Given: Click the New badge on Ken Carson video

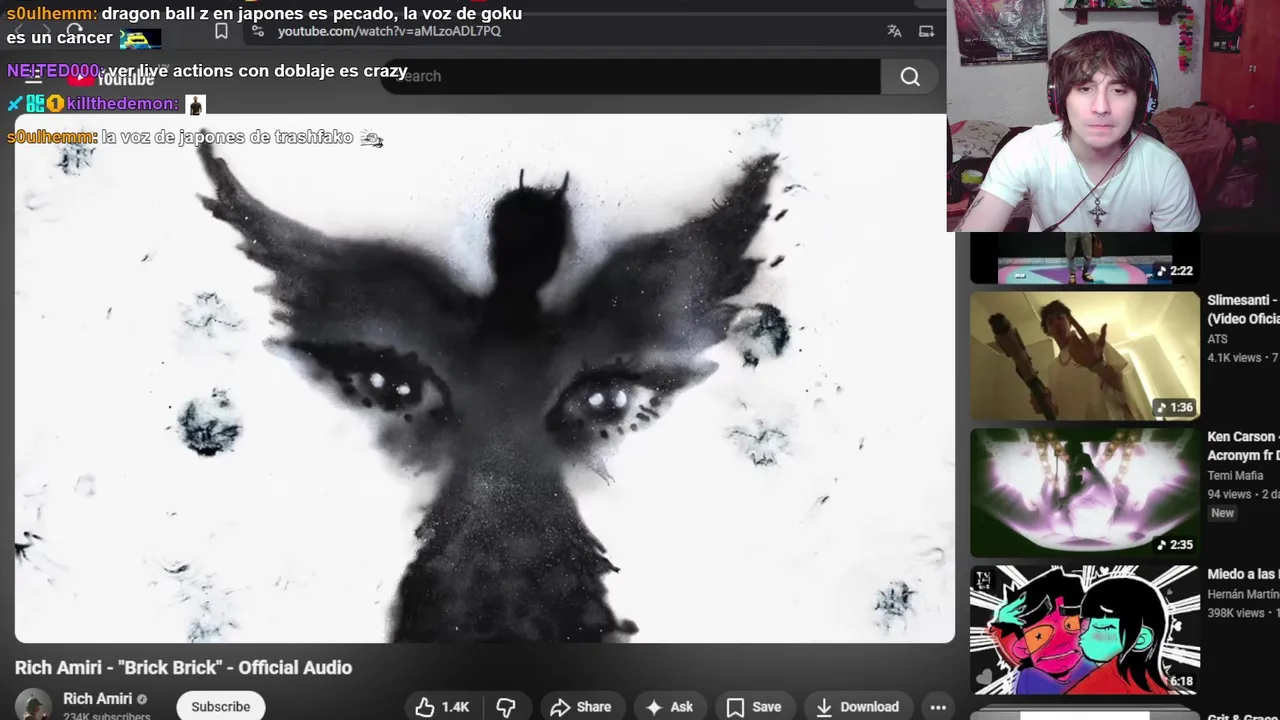Looking at the screenshot, I should tap(1223, 513).
